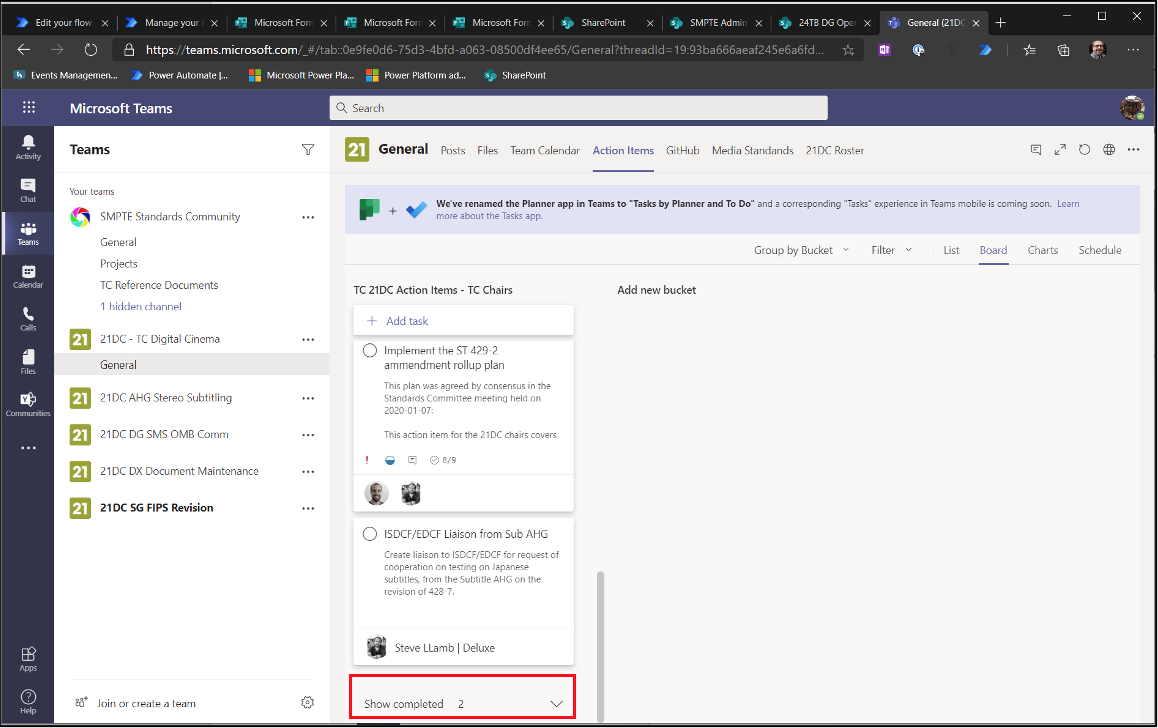Screen dimensions: 1158x728
Task: Open the Calendar app icon
Action: click(28, 276)
